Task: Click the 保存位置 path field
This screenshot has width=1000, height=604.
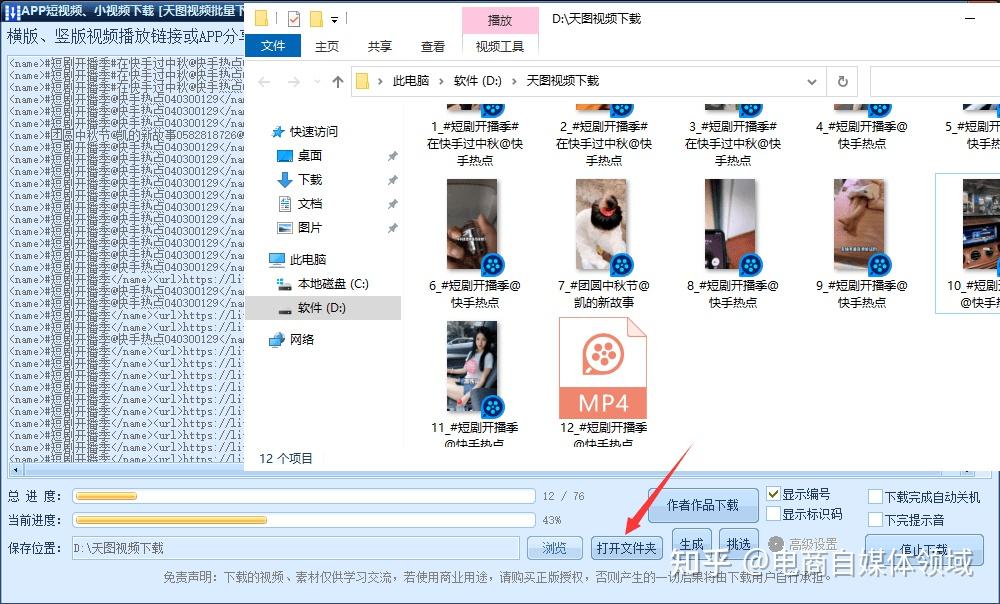Action: point(295,548)
